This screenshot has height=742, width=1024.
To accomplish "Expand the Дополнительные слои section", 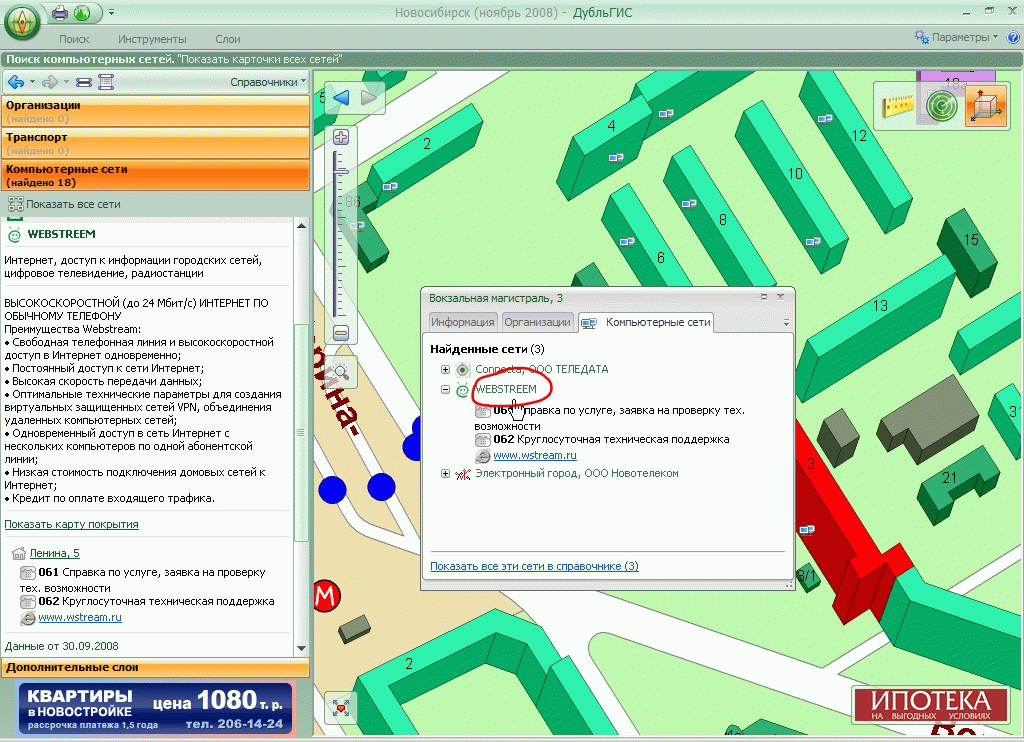I will click(x=156, y=668).
